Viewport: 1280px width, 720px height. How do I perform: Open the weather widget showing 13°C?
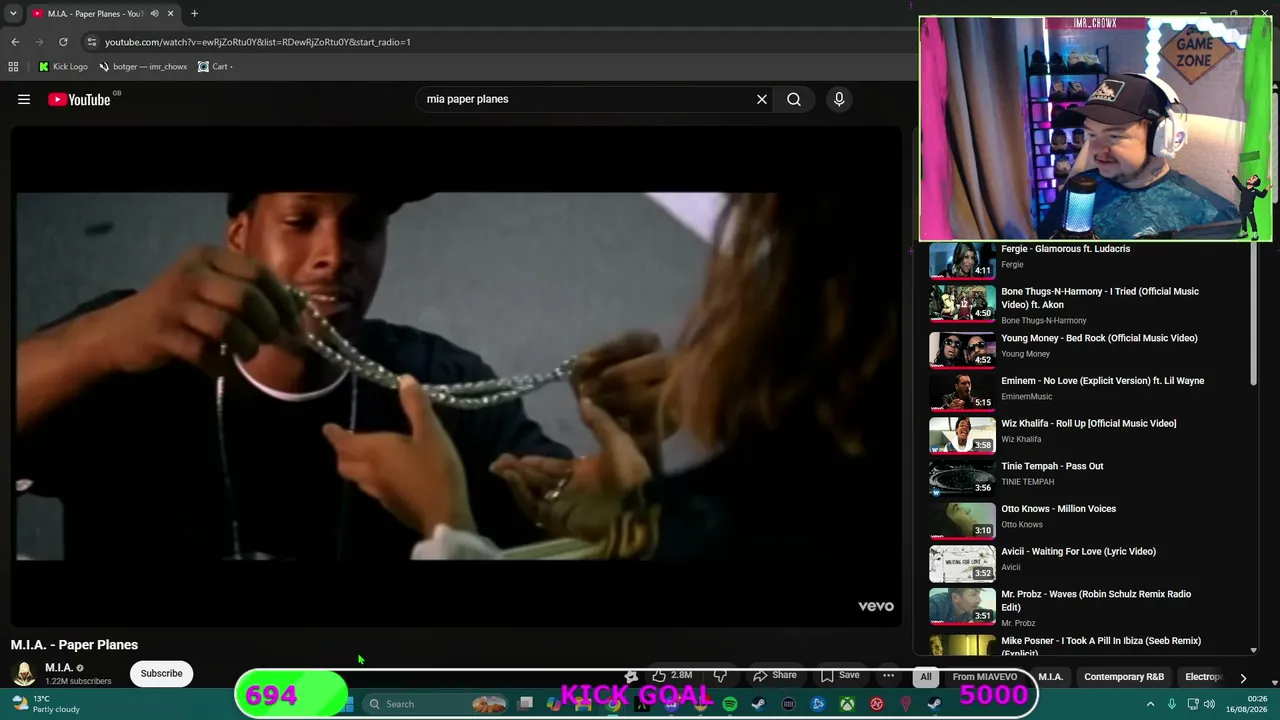(45, 704)
